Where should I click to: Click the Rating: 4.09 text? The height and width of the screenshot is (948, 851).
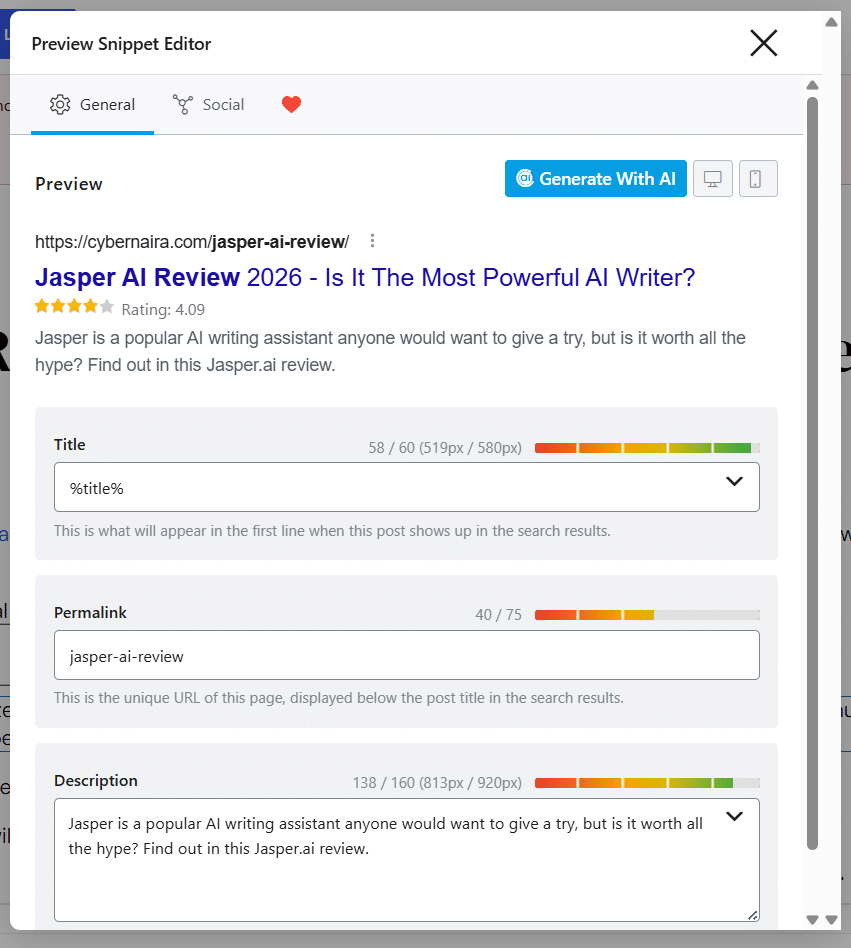(x=163, y=310)
